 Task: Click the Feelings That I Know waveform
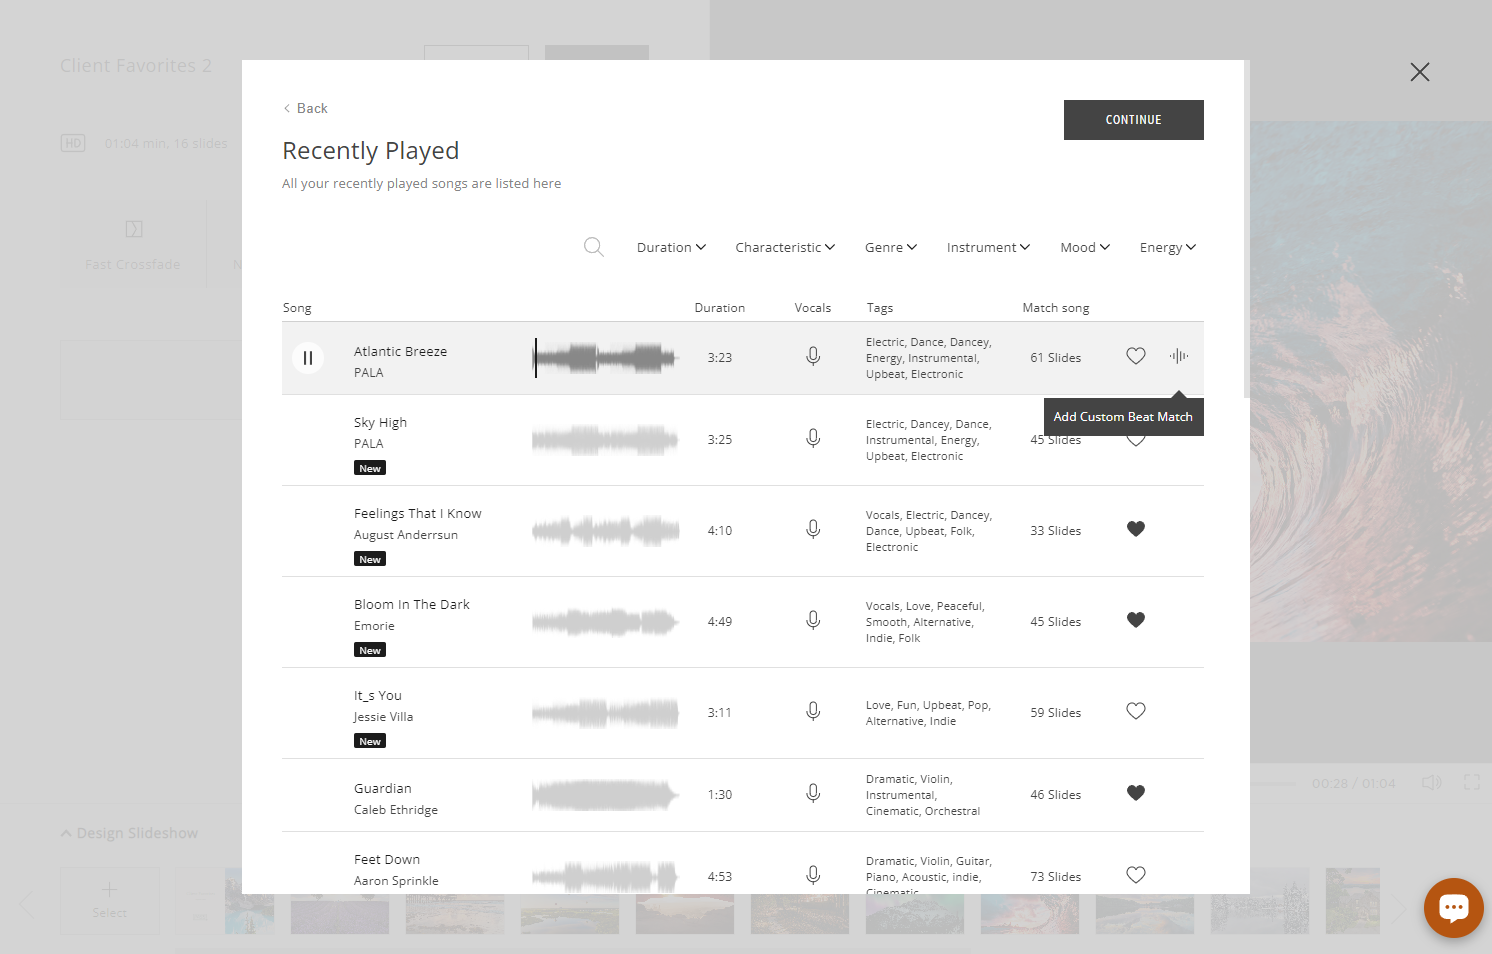[606, 531]
